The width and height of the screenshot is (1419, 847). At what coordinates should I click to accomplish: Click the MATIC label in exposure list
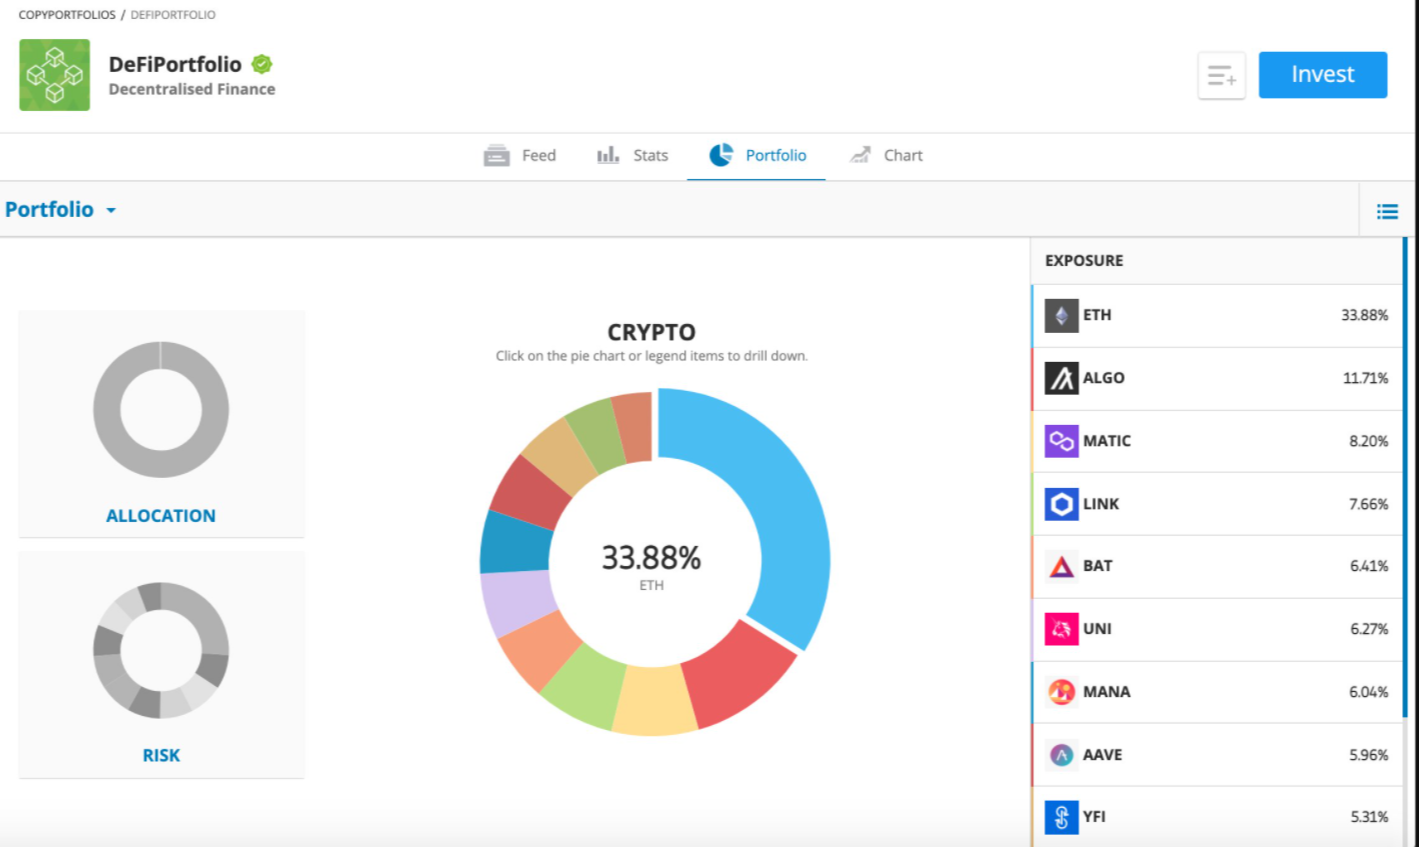(x=1107, y=441)
